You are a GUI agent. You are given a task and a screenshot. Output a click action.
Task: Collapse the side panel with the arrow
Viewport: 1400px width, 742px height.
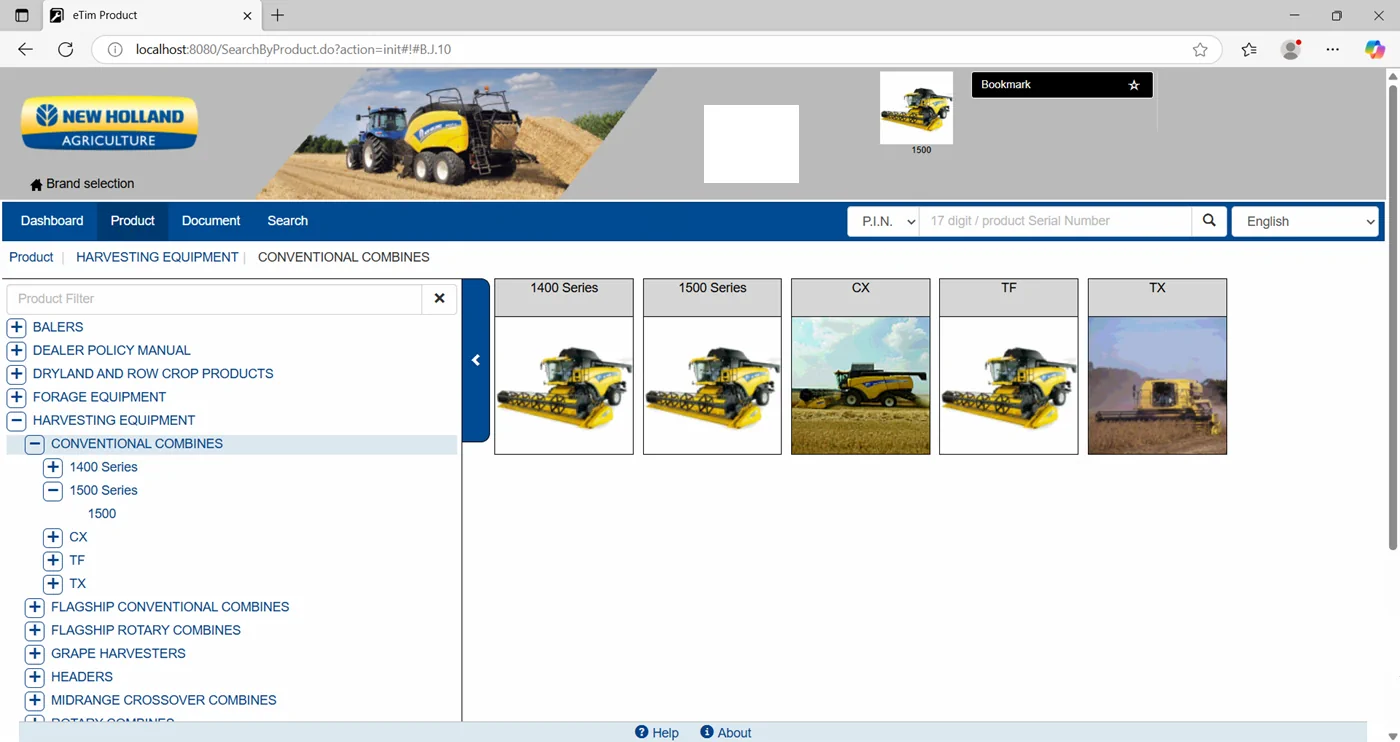[476, 360]
